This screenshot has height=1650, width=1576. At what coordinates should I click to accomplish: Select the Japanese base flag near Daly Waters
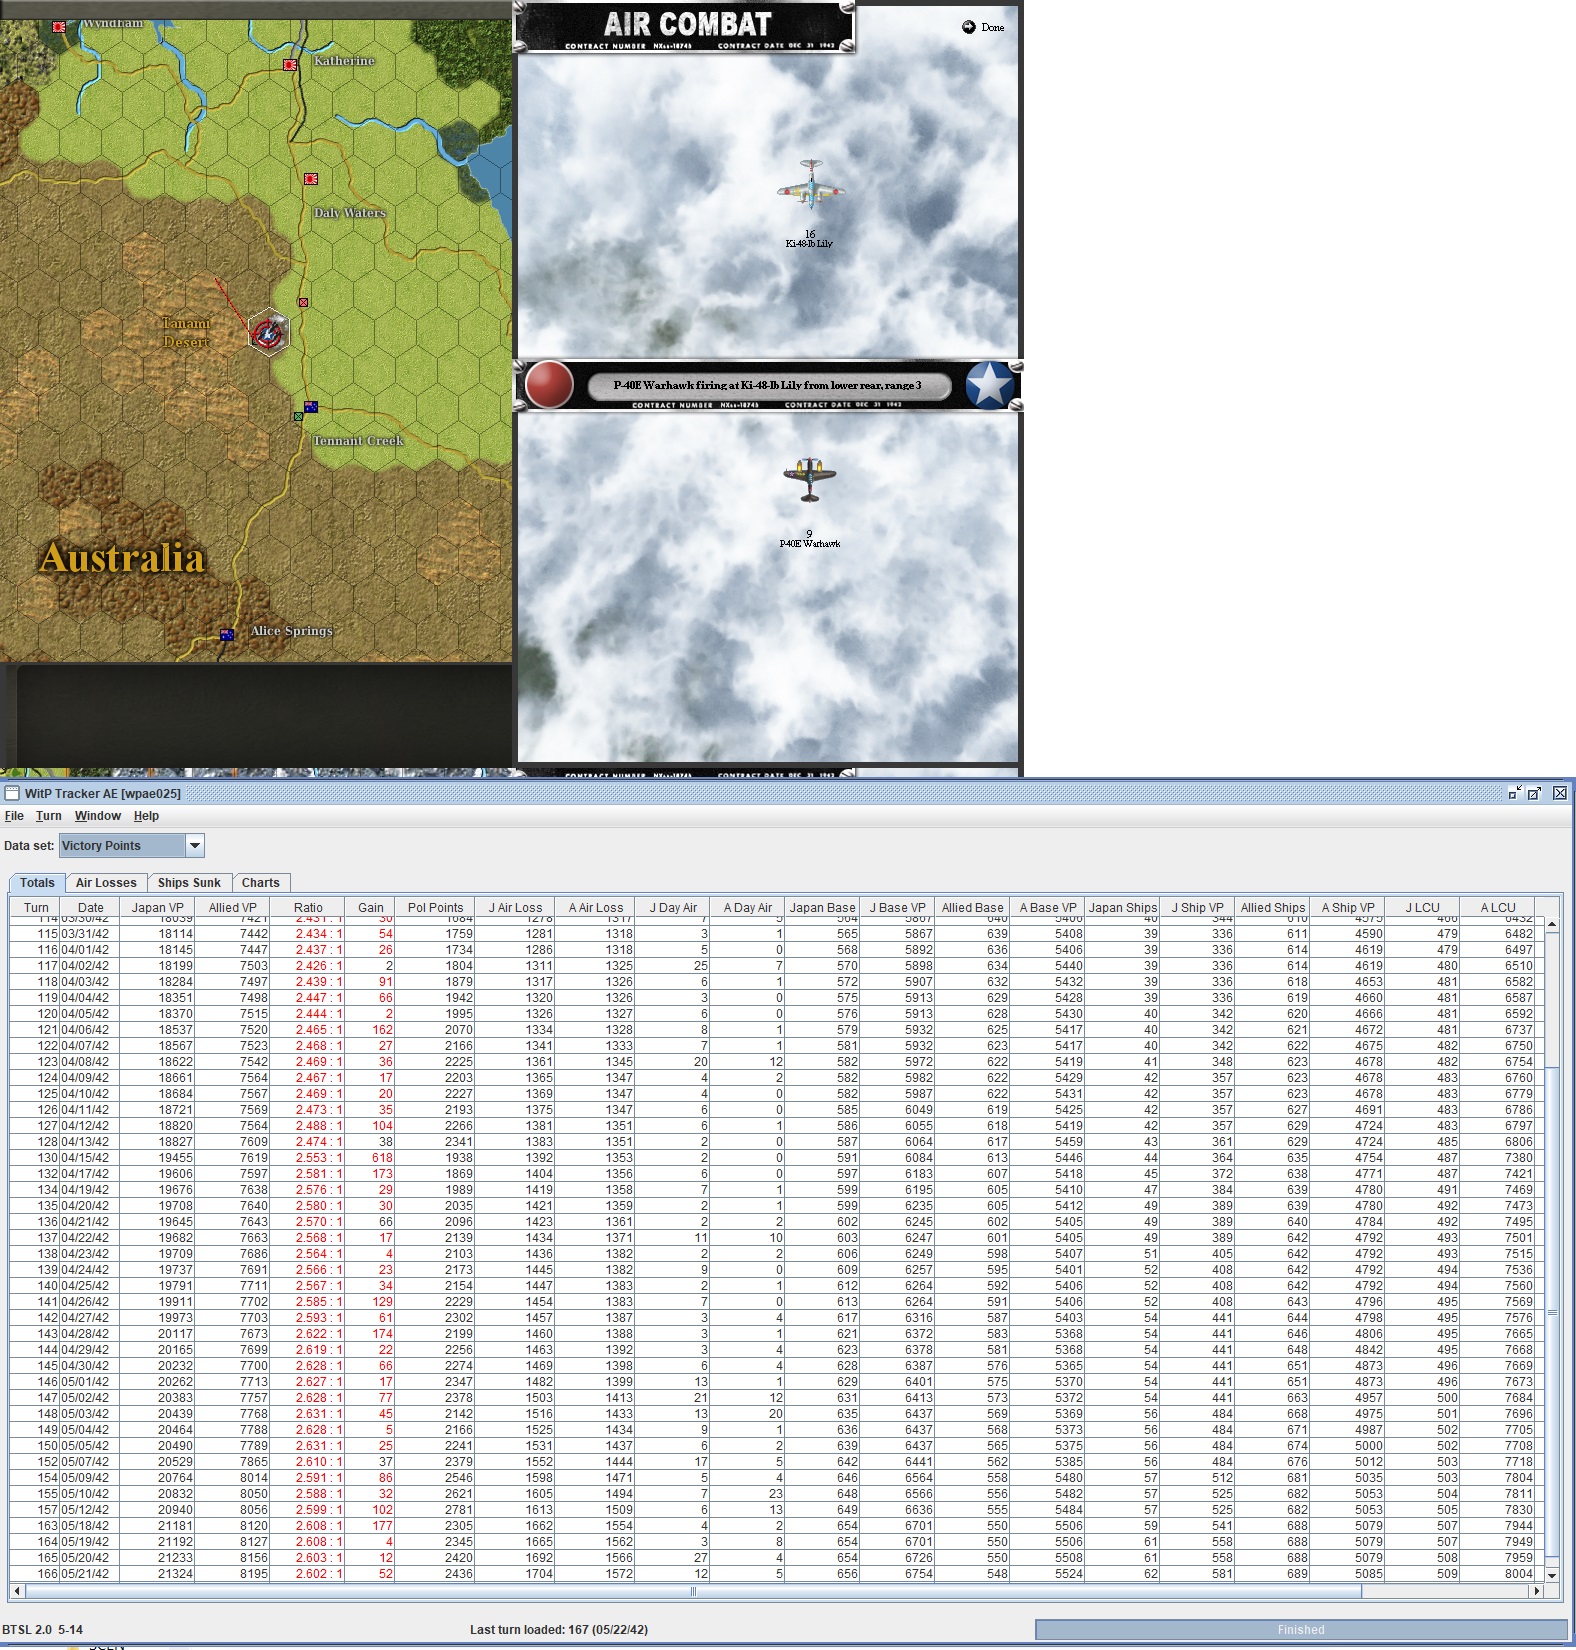click(311, 179)
